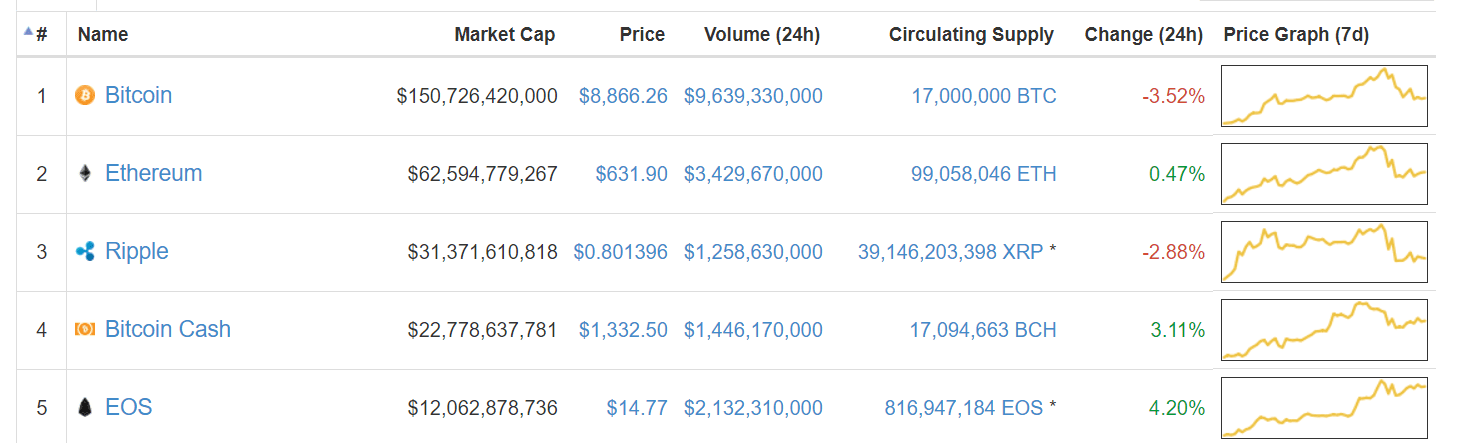Click EOS price $14.77
Viewport: 1473px width, 443px height.
point(637,408)
